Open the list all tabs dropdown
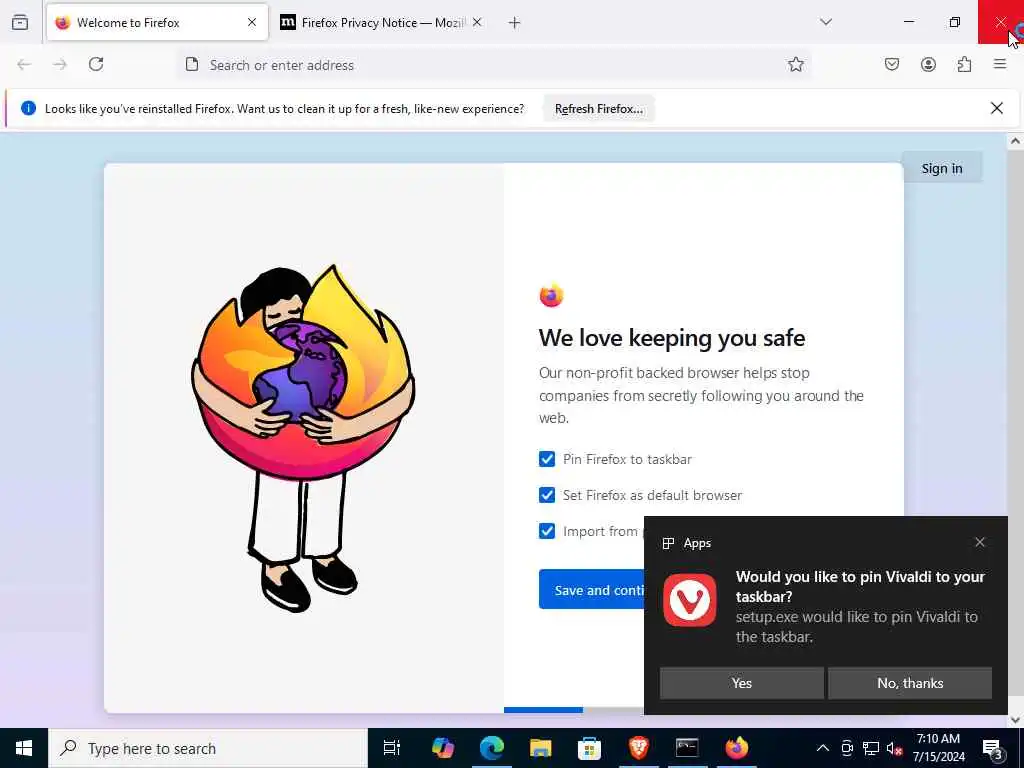This screenshot has width=1024, height=768. [825, 22]
